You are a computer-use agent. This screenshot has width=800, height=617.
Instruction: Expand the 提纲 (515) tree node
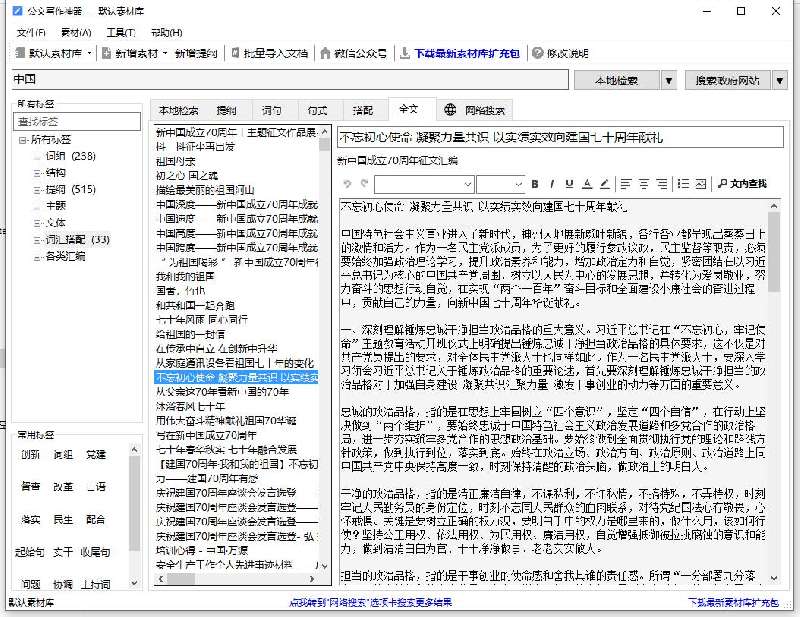37,190
